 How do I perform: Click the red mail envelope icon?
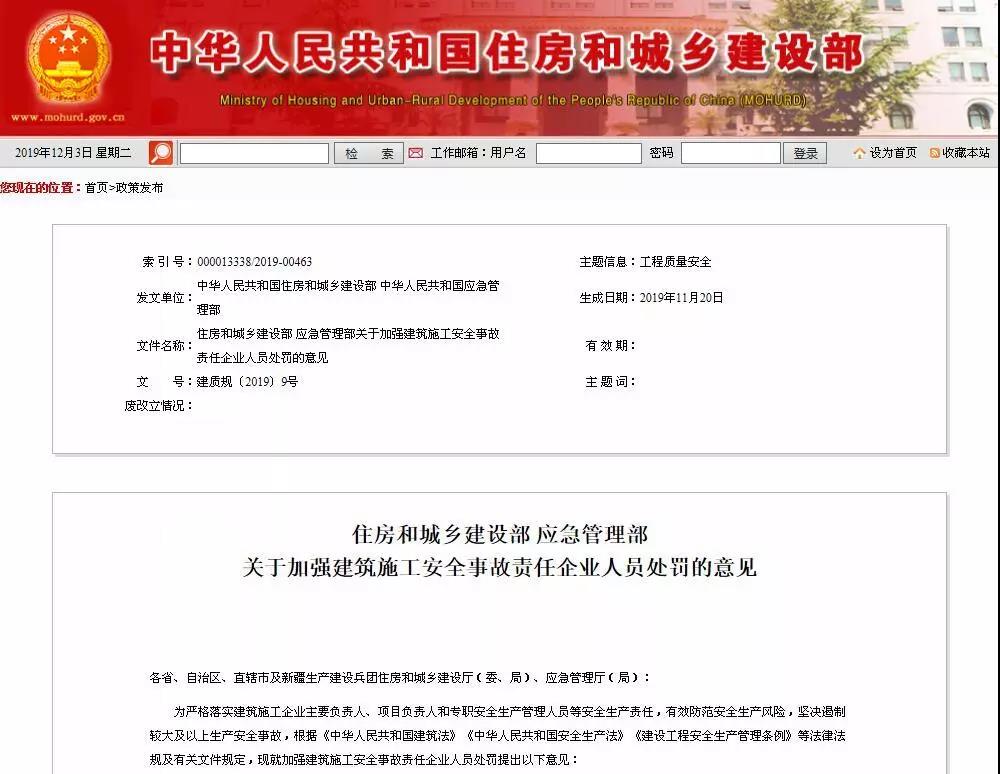pos(416,153)
